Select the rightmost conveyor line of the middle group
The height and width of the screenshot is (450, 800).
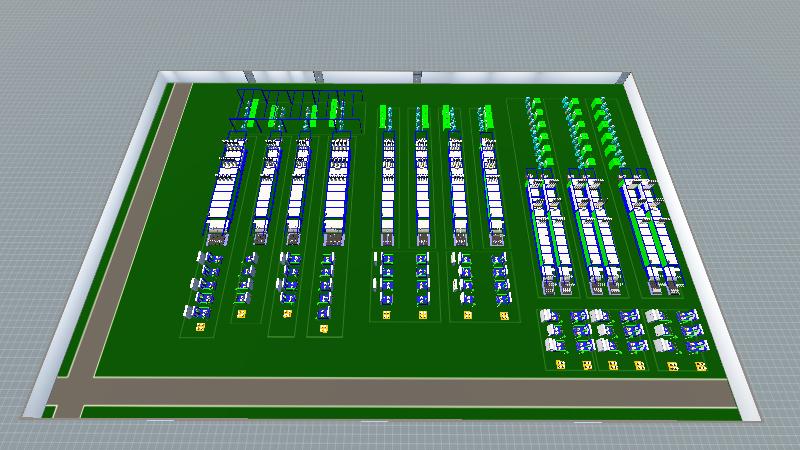[x=490, y=190]
